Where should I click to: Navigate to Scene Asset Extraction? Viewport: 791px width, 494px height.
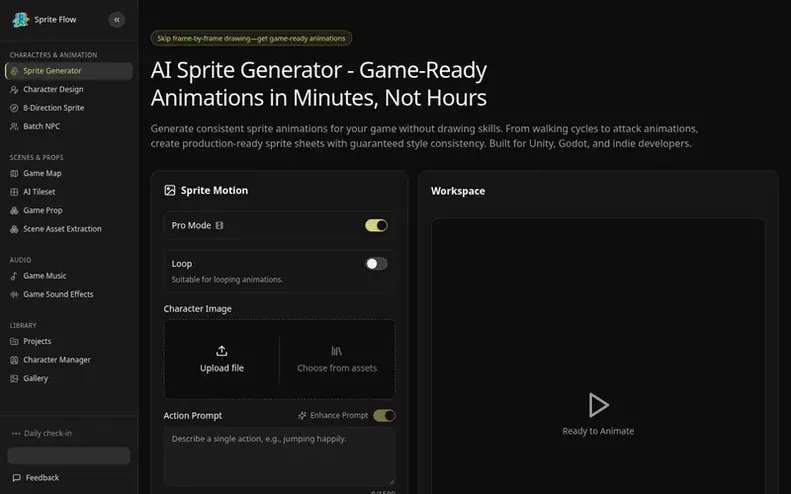pos(69,229)
